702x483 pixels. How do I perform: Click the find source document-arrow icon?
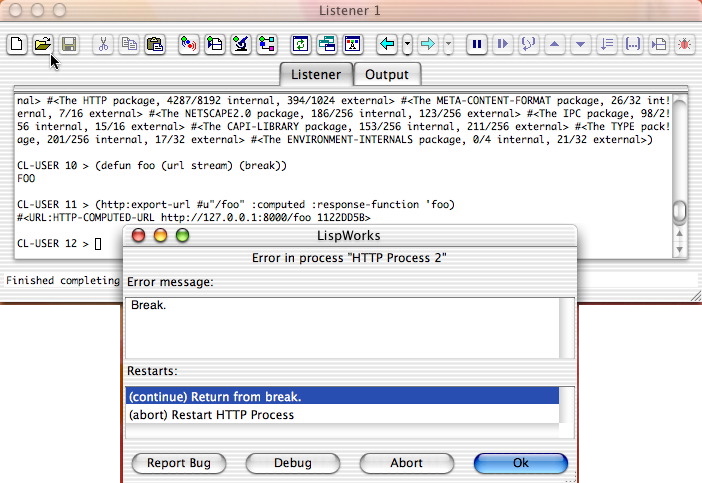coord(659,44)
